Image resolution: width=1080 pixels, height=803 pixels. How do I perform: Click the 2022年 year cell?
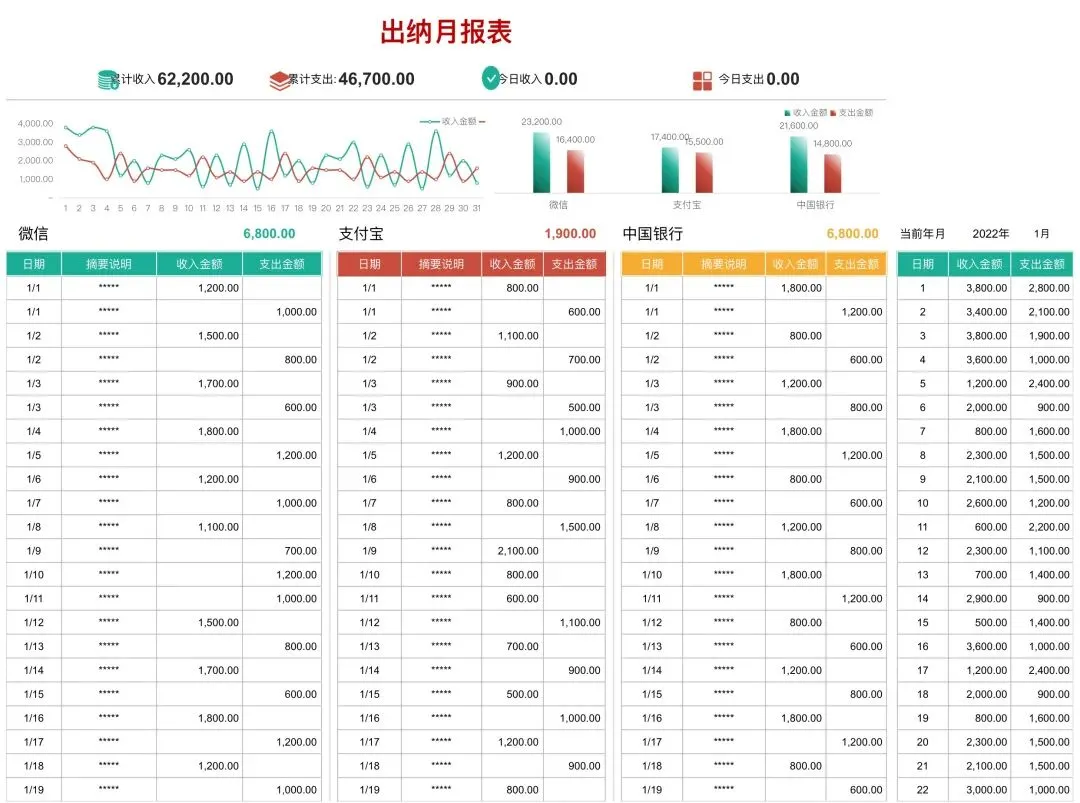click(990, 234)
